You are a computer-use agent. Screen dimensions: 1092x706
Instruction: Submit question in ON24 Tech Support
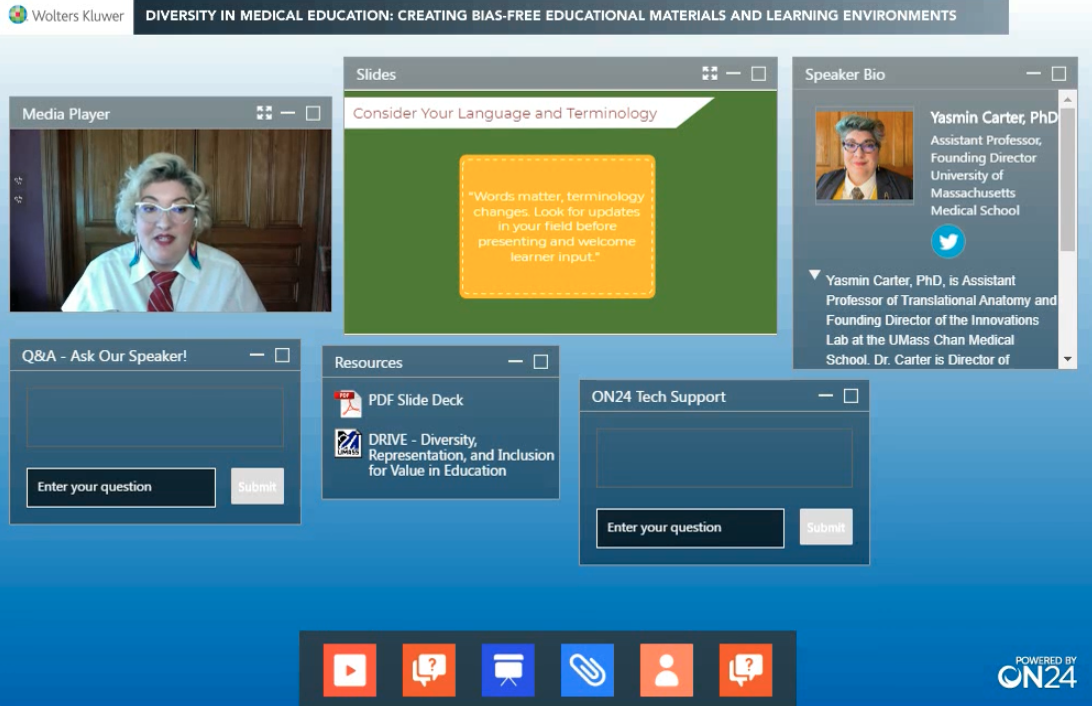pyautogui.click(x=826, y=527)
